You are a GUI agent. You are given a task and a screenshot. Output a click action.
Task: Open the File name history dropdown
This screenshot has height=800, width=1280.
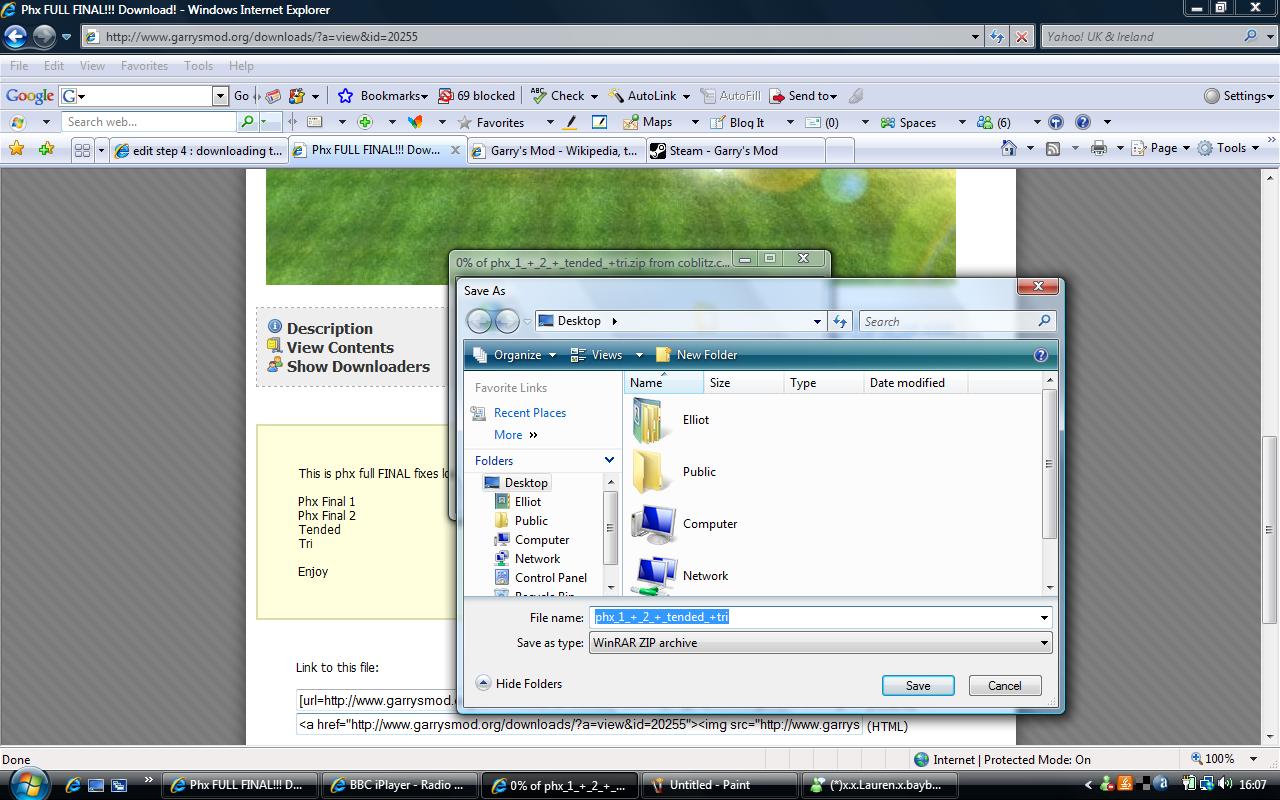(1045, 618)
